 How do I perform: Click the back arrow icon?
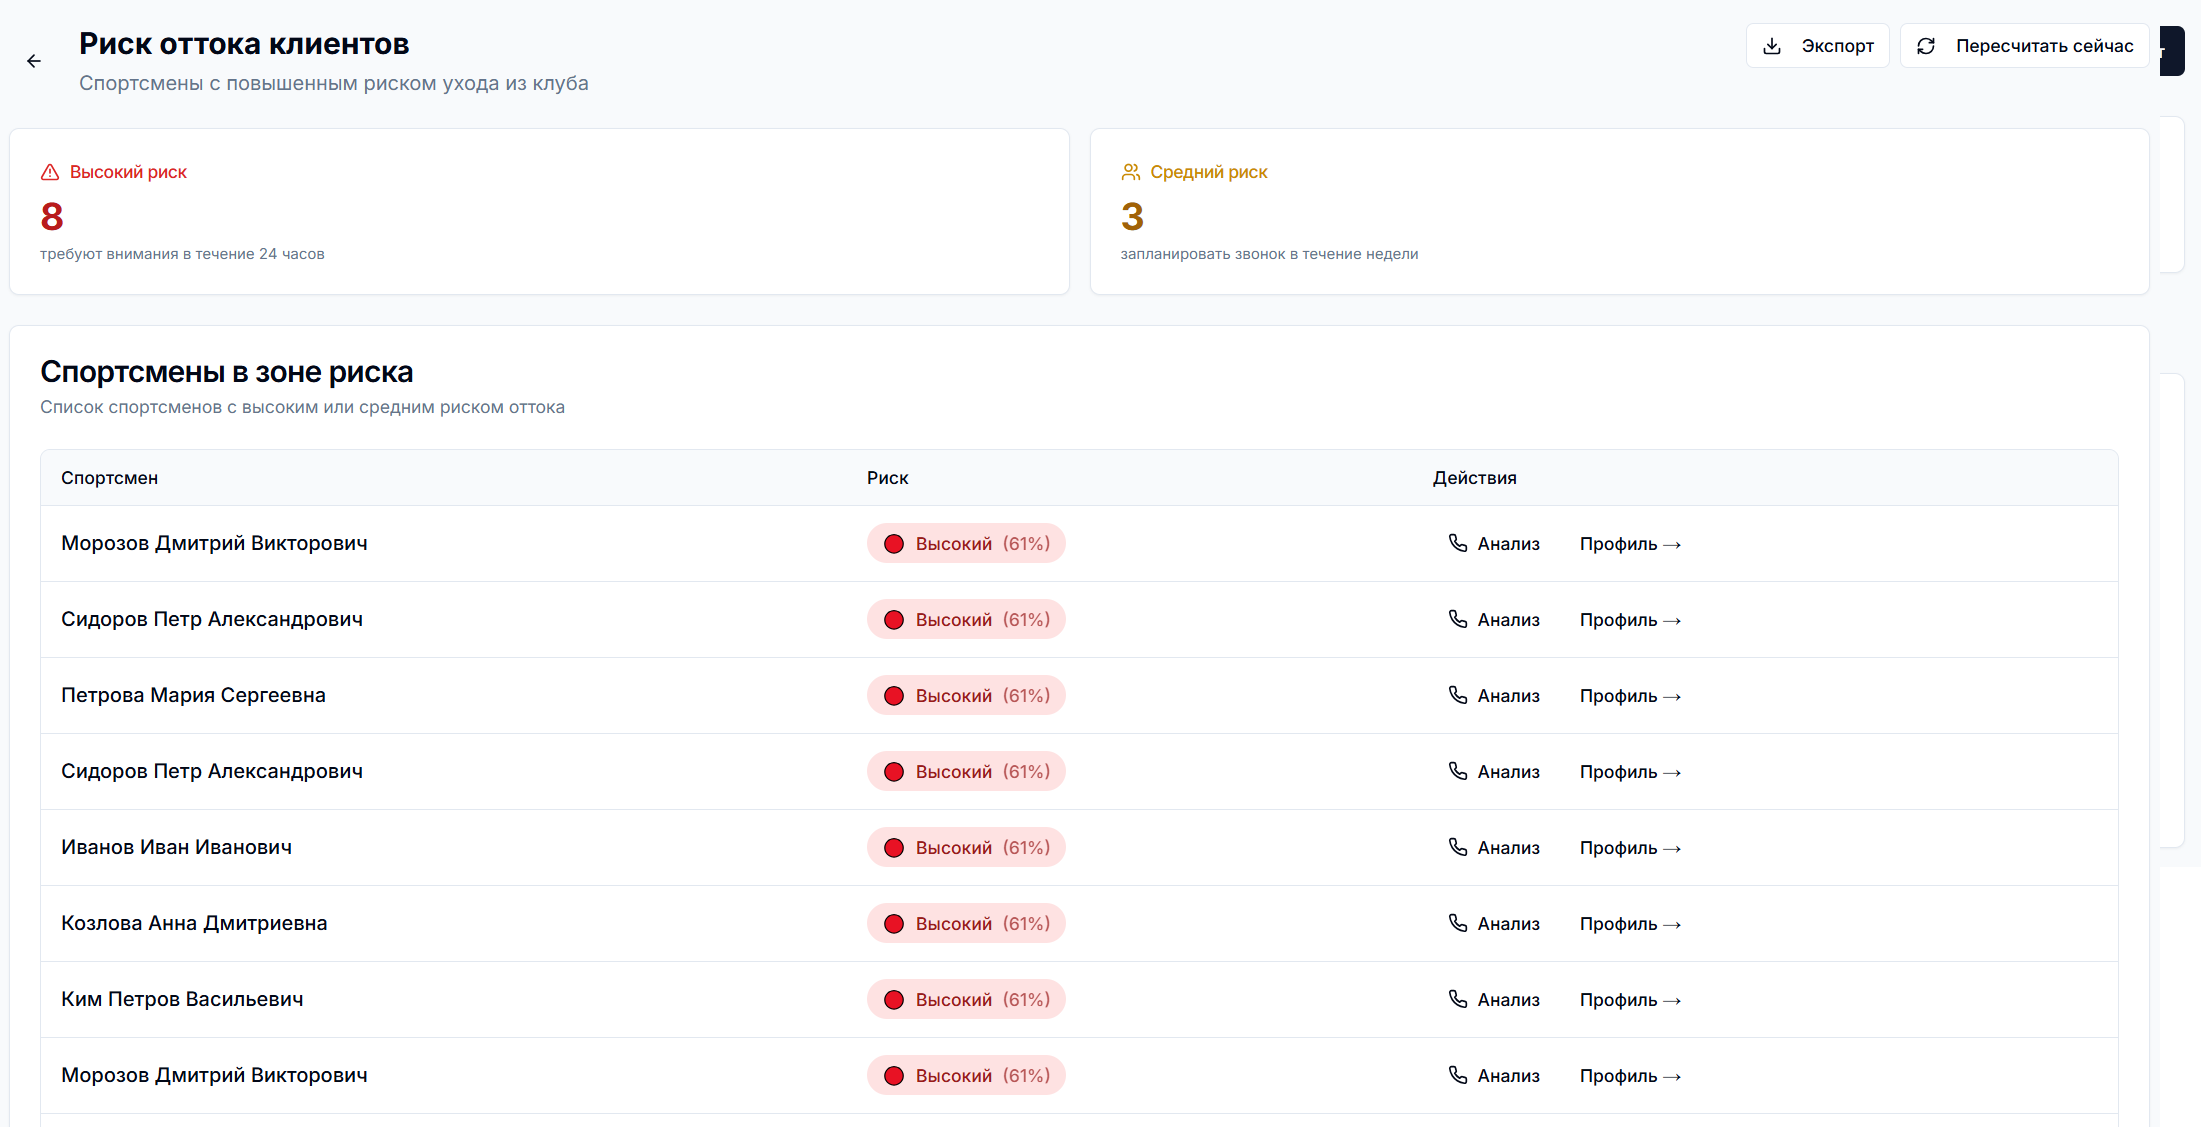[34, 61]
